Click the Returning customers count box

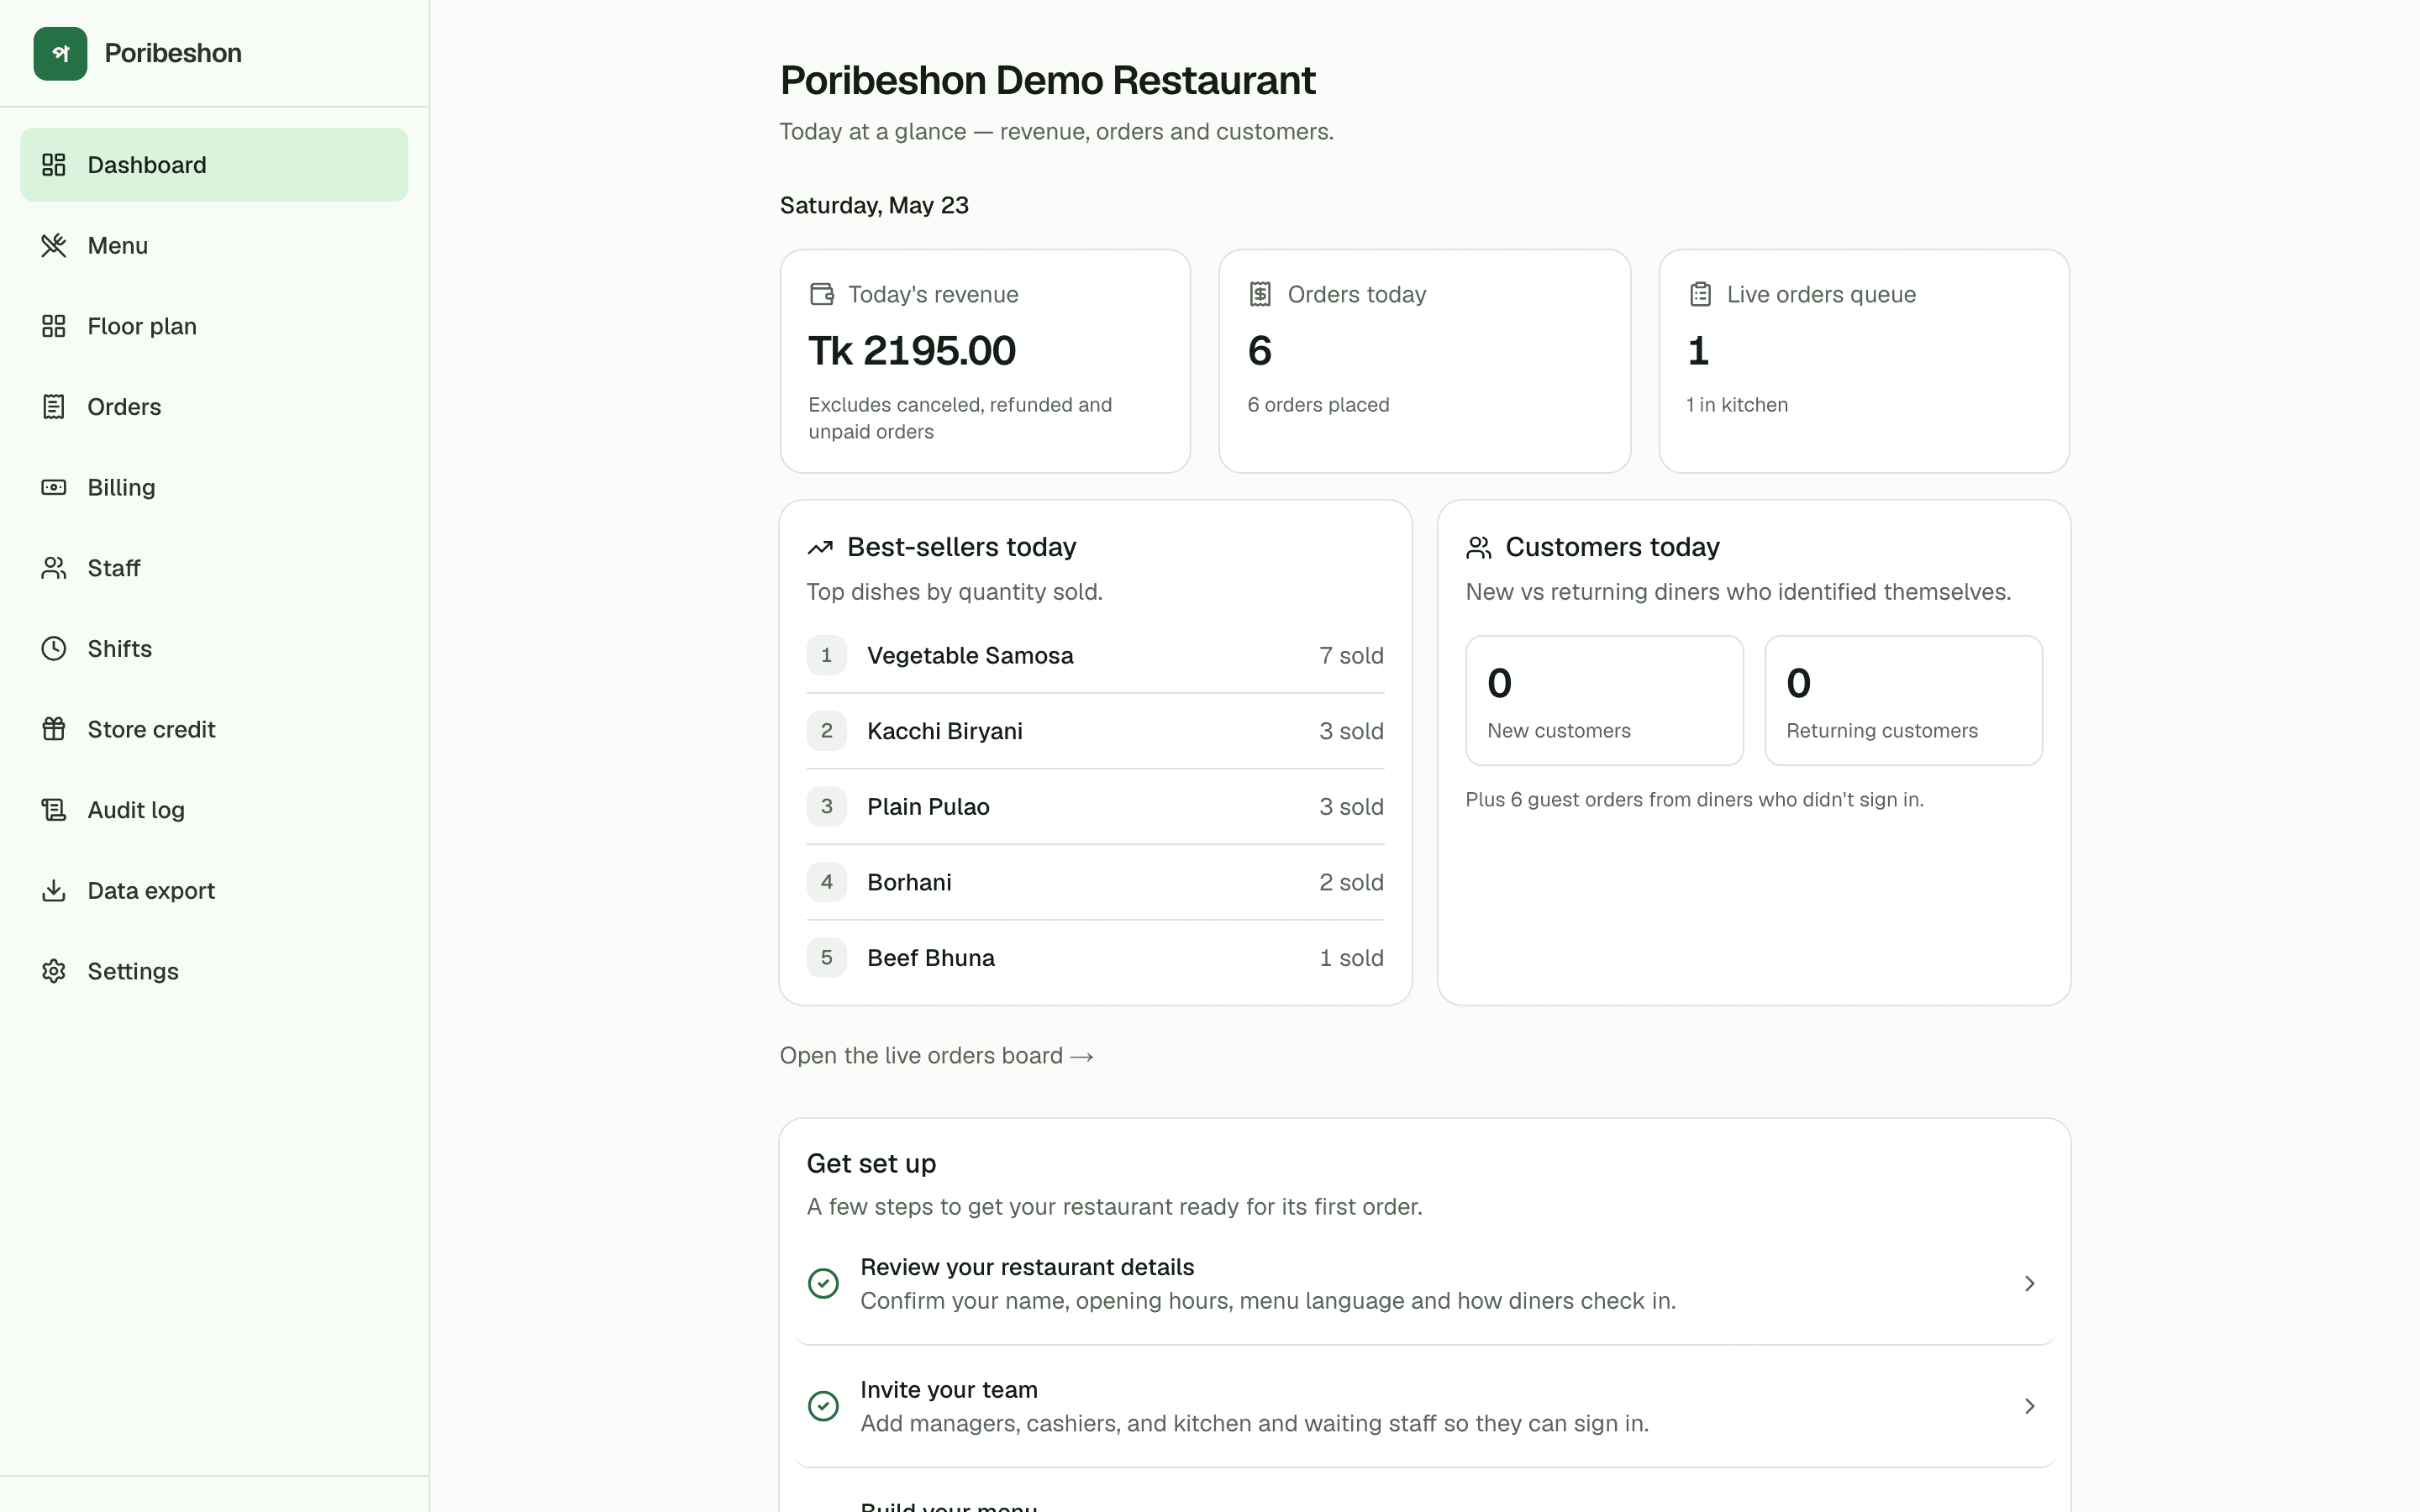pos(1903,701)
